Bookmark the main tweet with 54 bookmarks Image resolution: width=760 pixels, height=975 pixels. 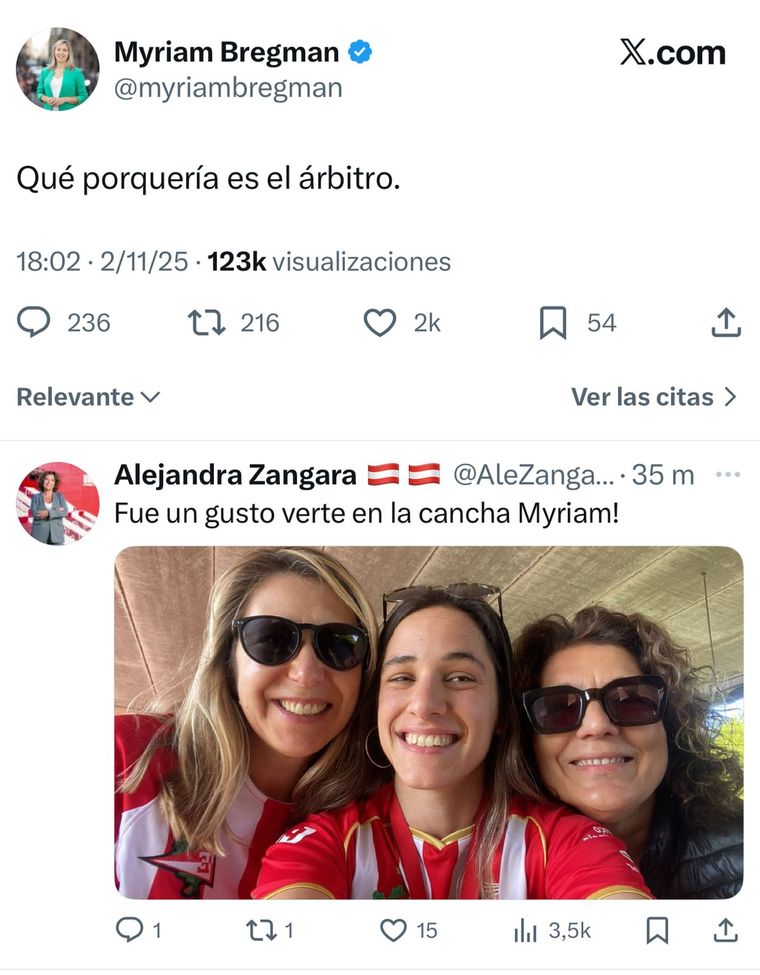point(552,323)
